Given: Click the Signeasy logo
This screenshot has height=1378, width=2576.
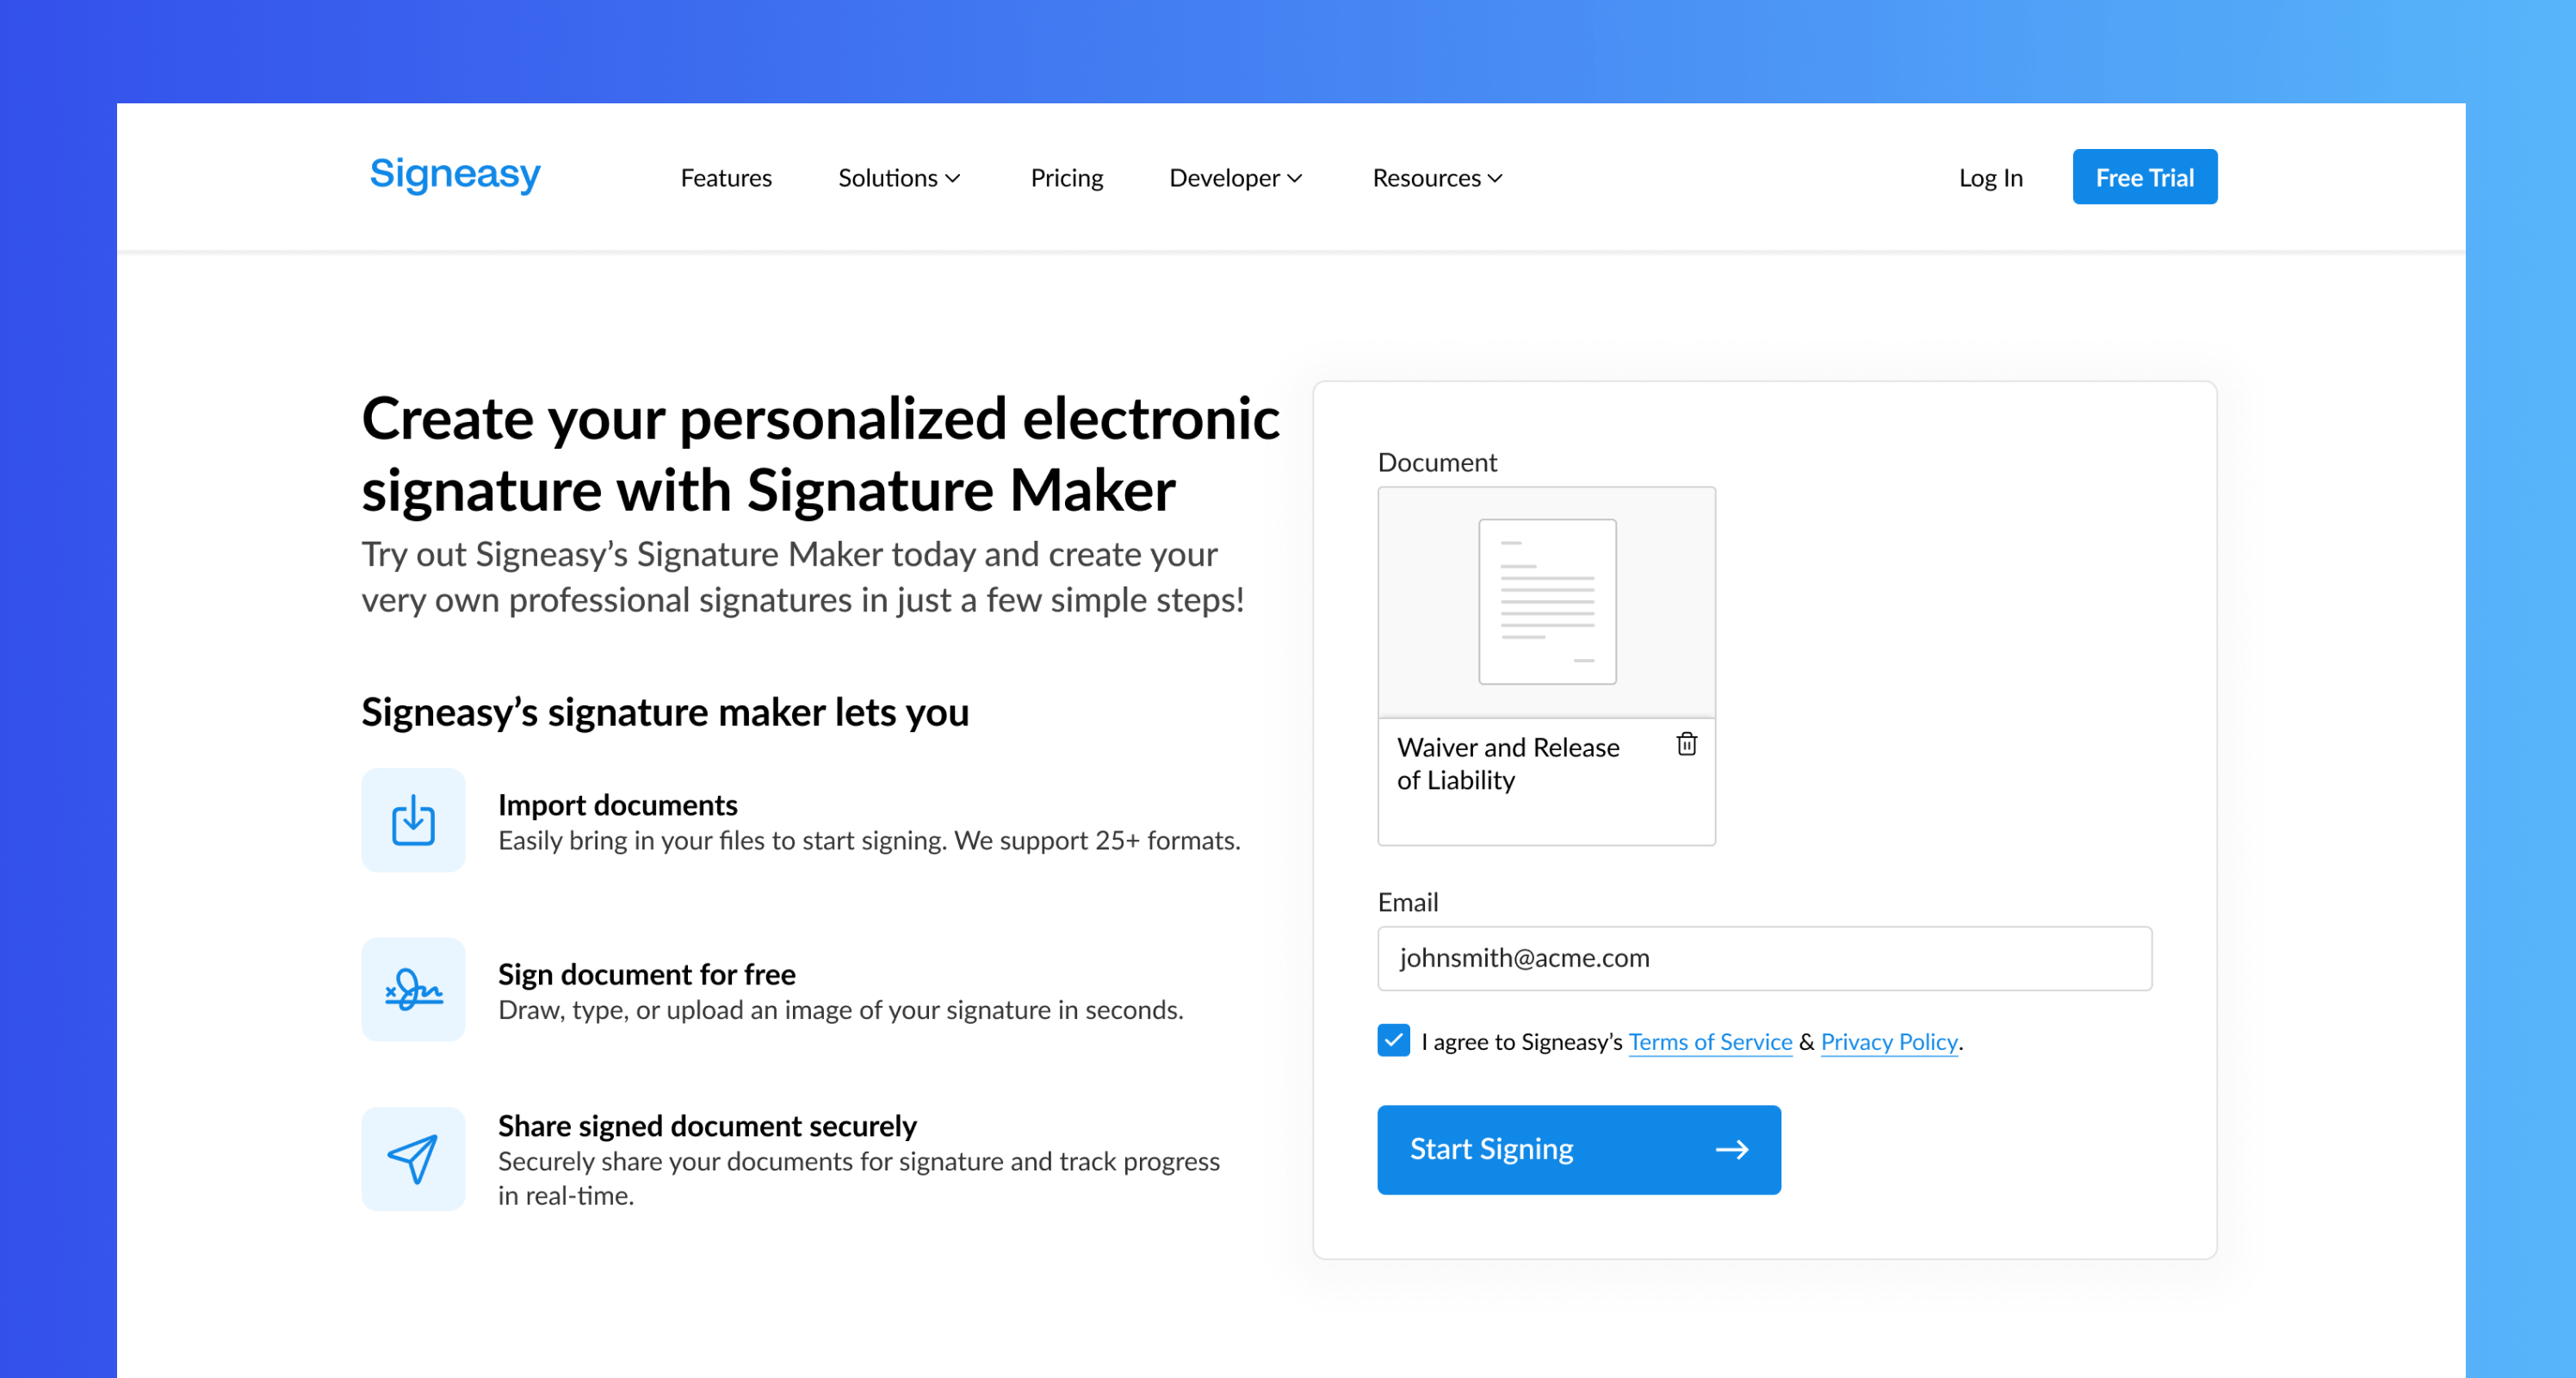Looking at the screenshot, I should [x=454, y=175].
